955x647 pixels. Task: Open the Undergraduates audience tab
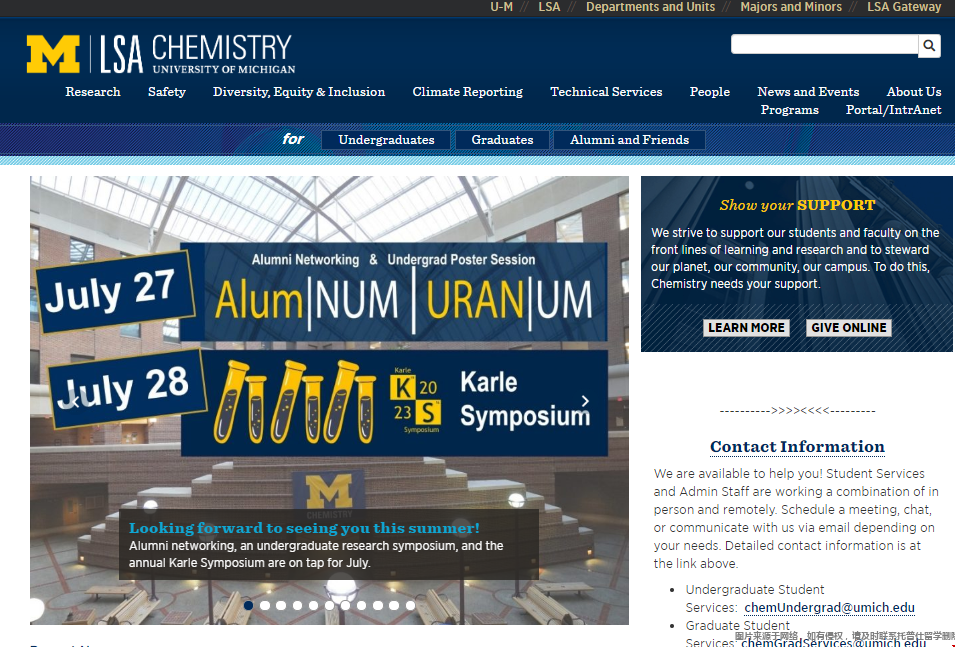[386, 140]
